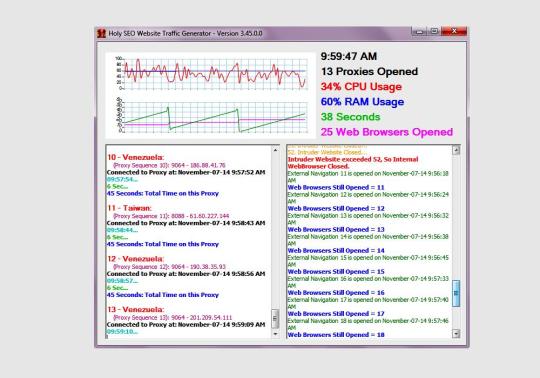The image size is (540, 378).
Task: Click the CPU and RAM usage graph
Action: (x=211, y=74)
